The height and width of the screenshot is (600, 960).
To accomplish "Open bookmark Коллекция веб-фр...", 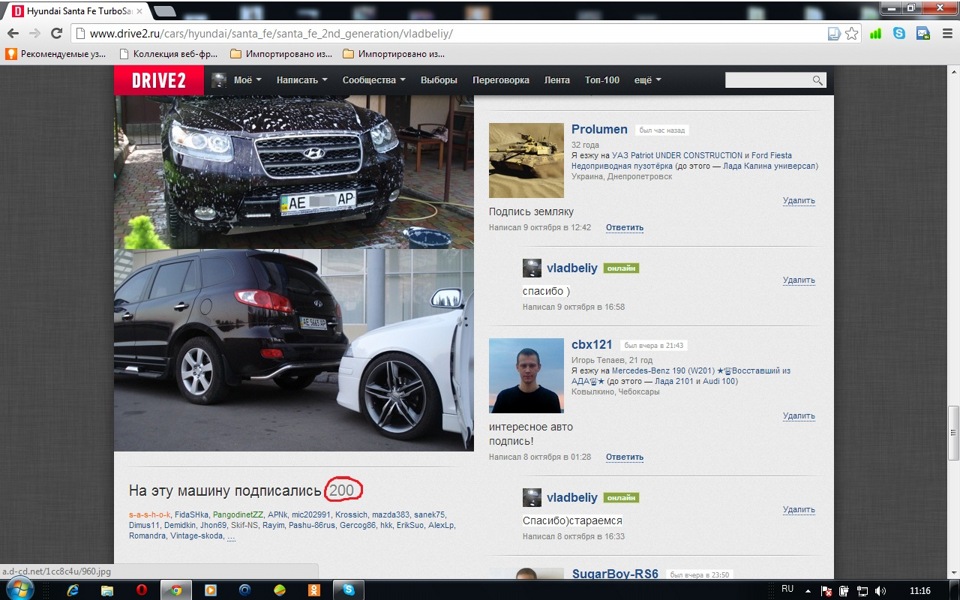I will [x=168, y=54].
